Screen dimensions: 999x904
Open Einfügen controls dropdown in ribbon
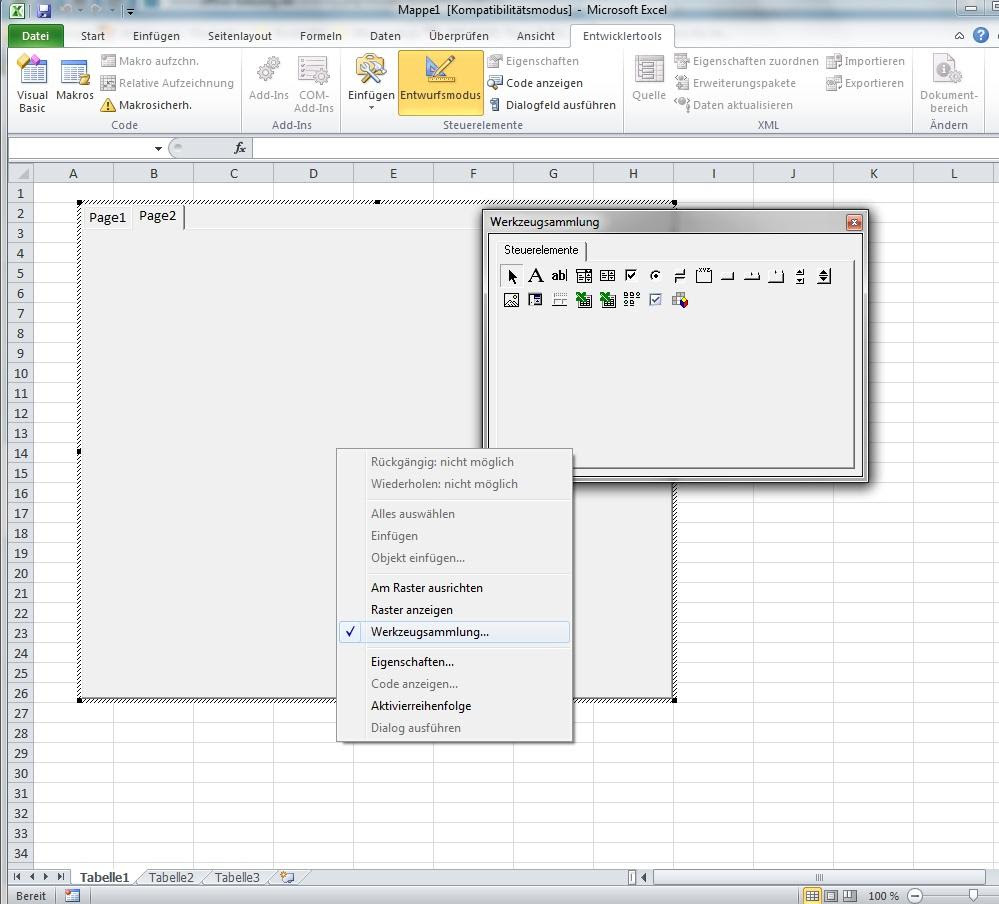(371, 82)
